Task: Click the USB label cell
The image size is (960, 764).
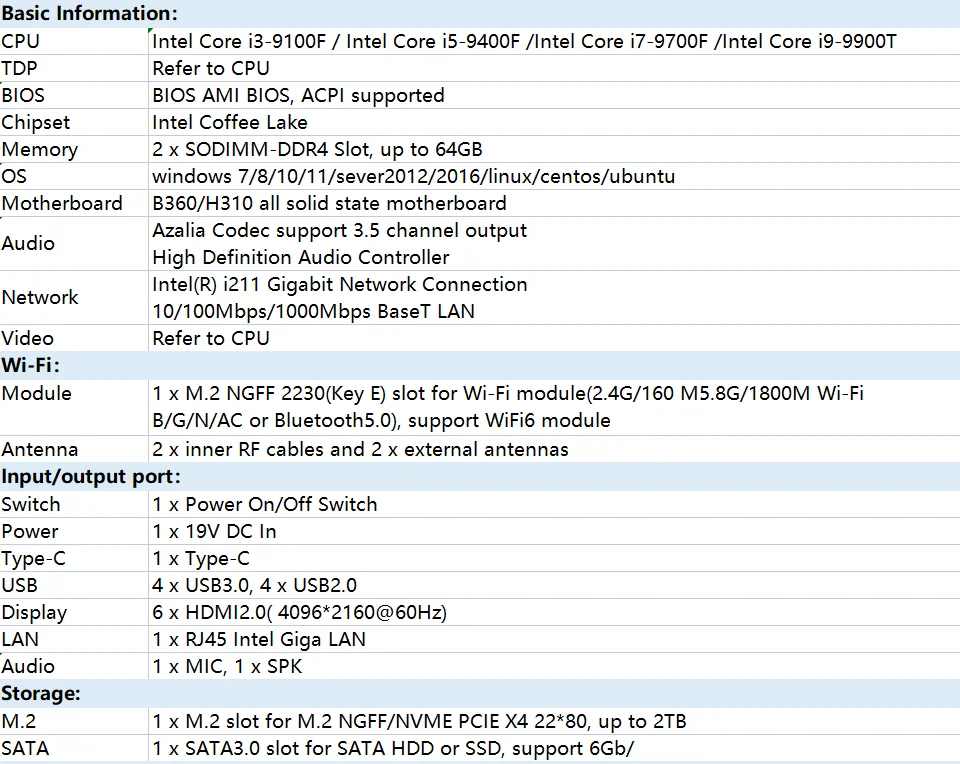Action: [x=73, y=585]
